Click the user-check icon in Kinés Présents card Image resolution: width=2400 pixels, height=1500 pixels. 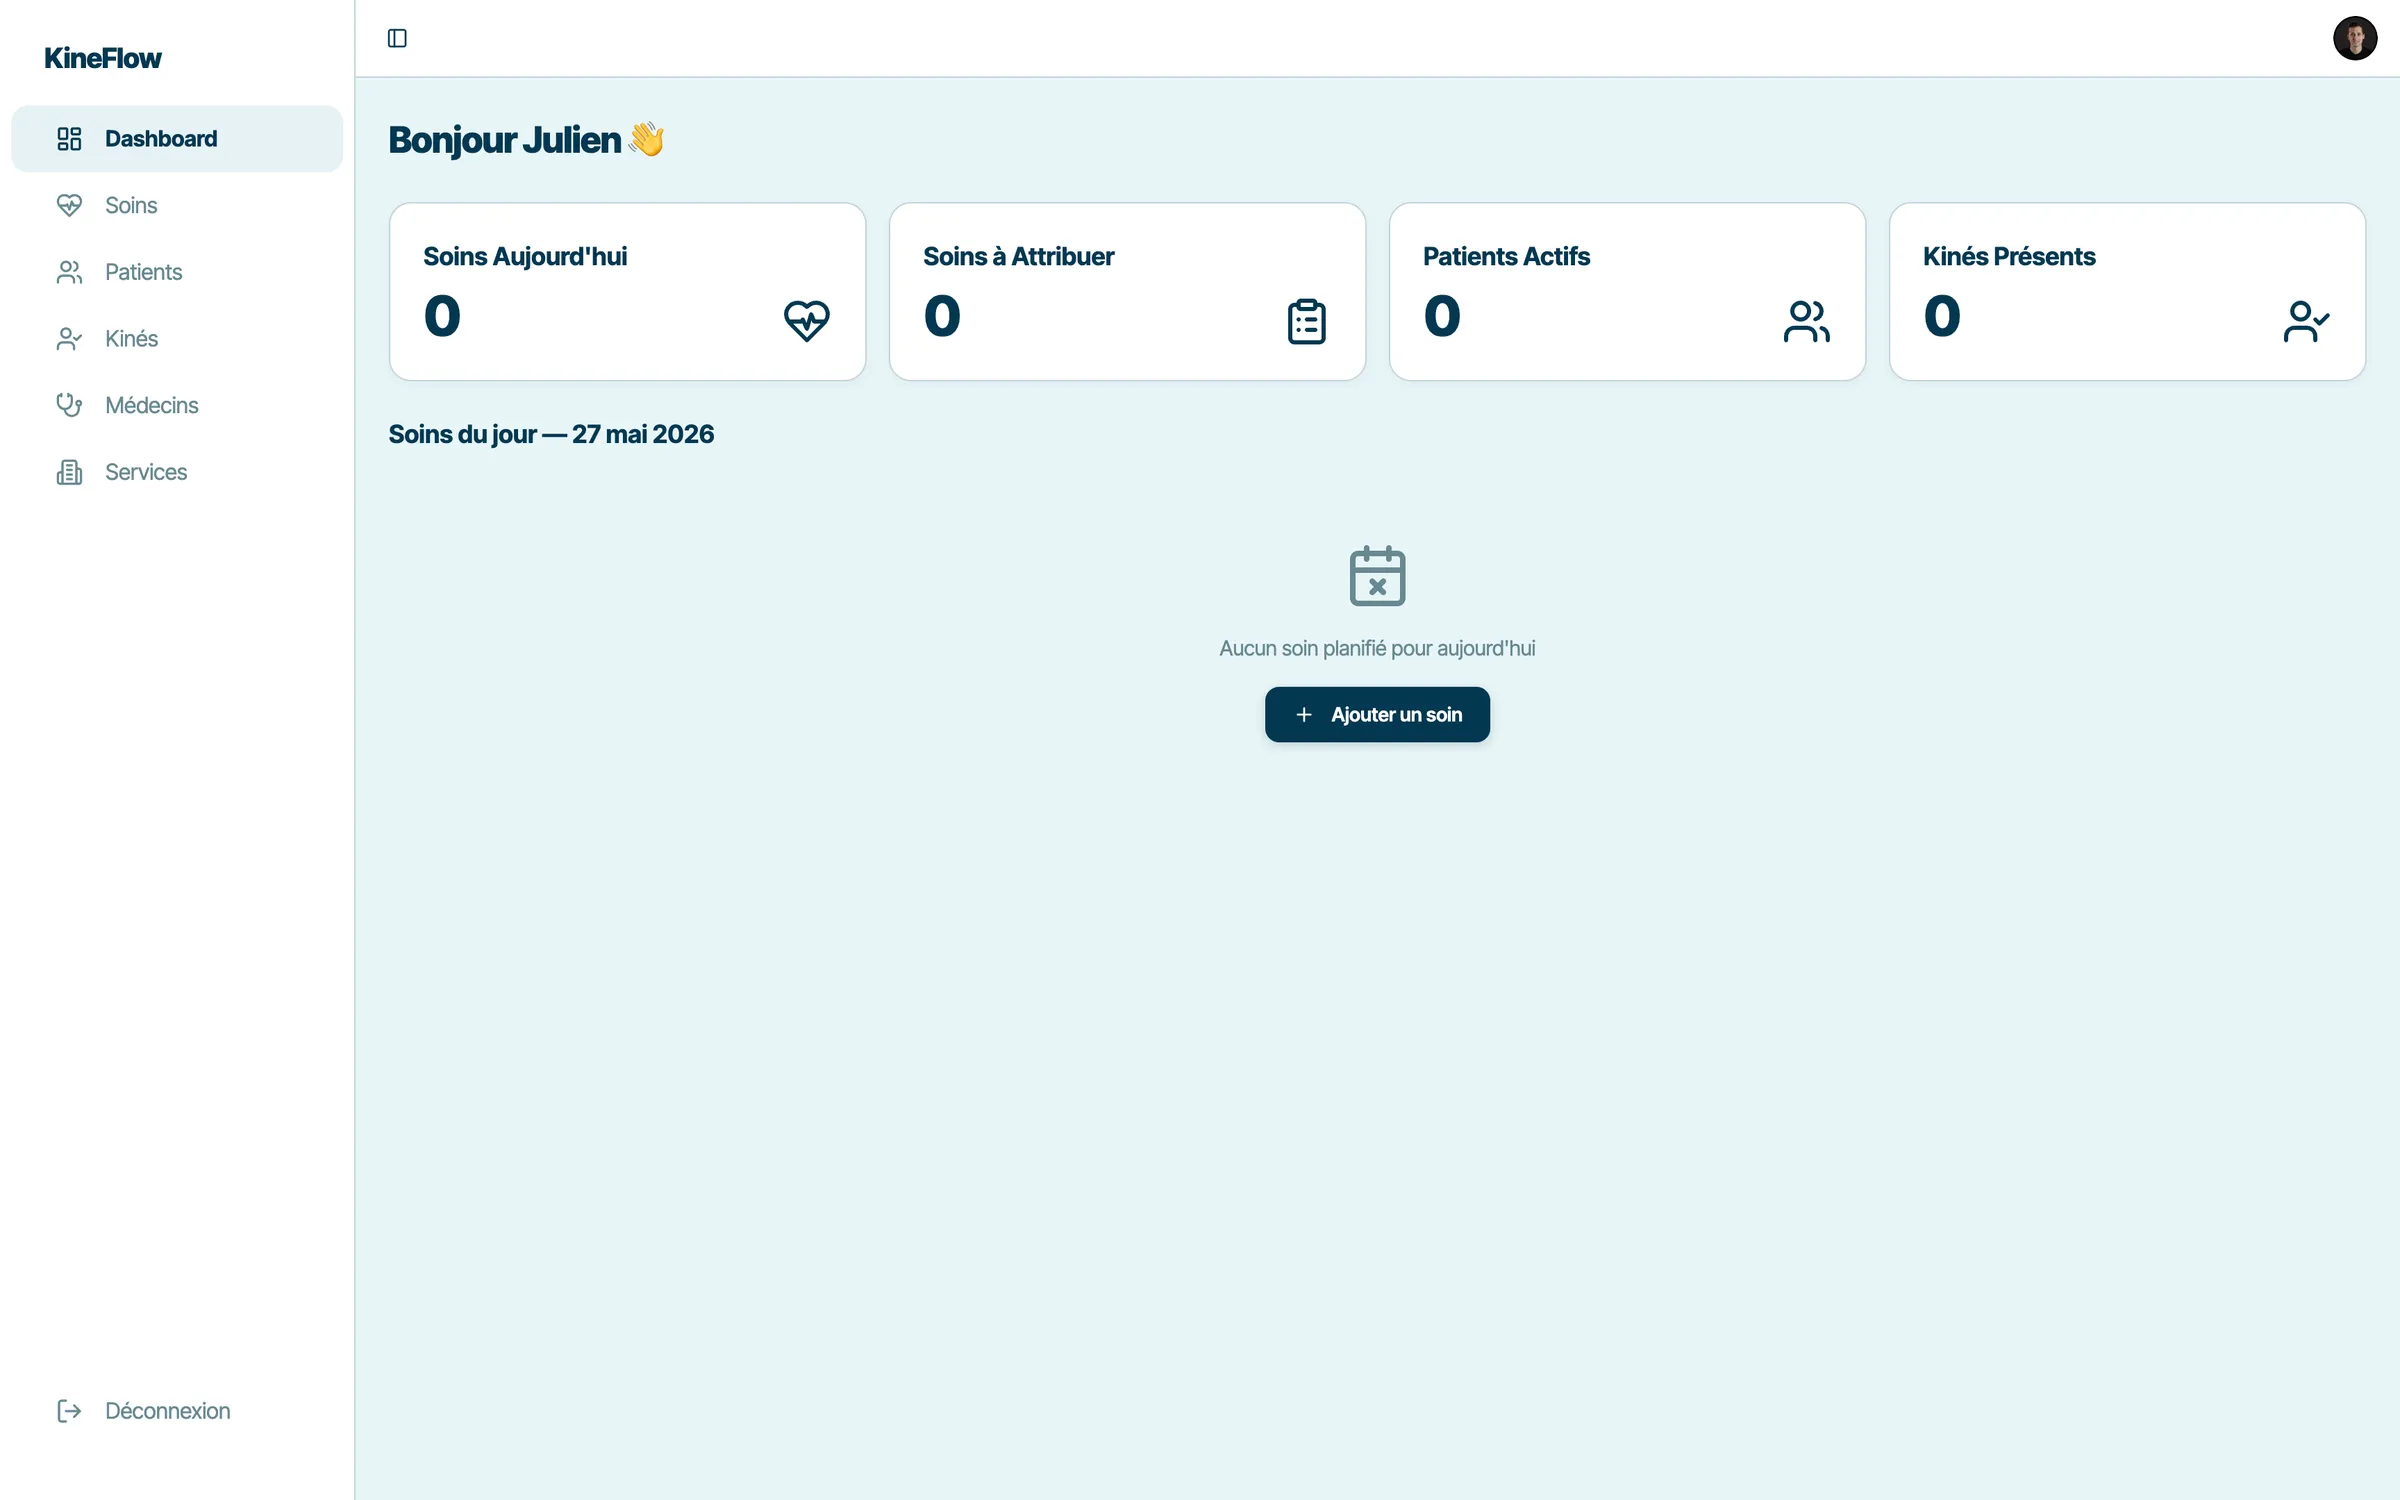(x=2306, y=321)
